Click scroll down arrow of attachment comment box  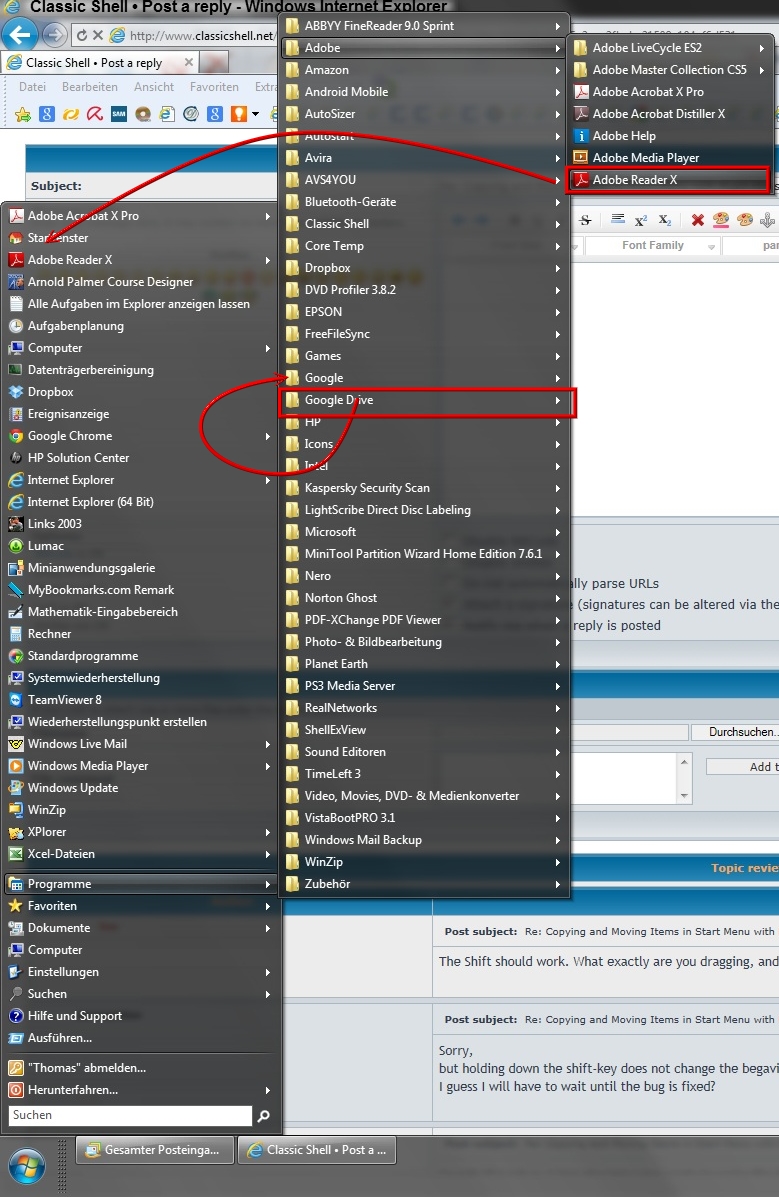point(684,795)
